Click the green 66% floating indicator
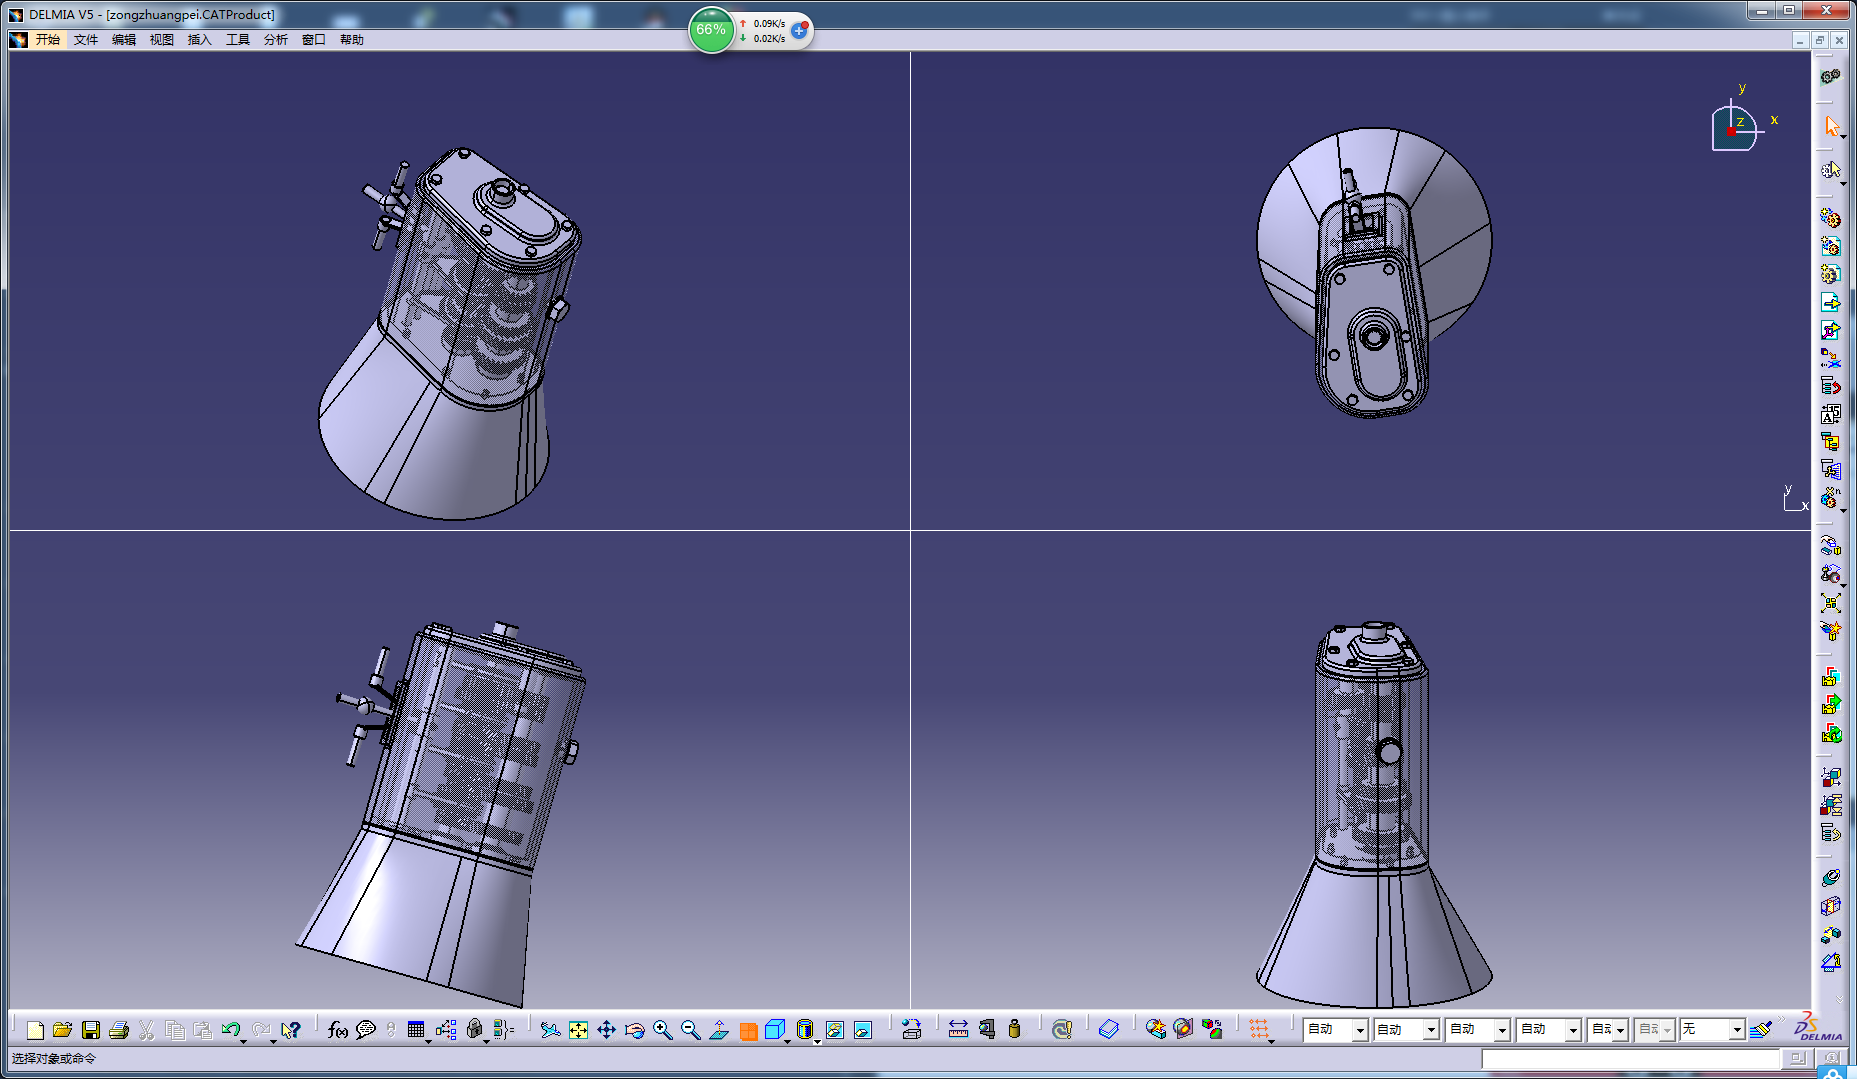 (x=711, y=30)
